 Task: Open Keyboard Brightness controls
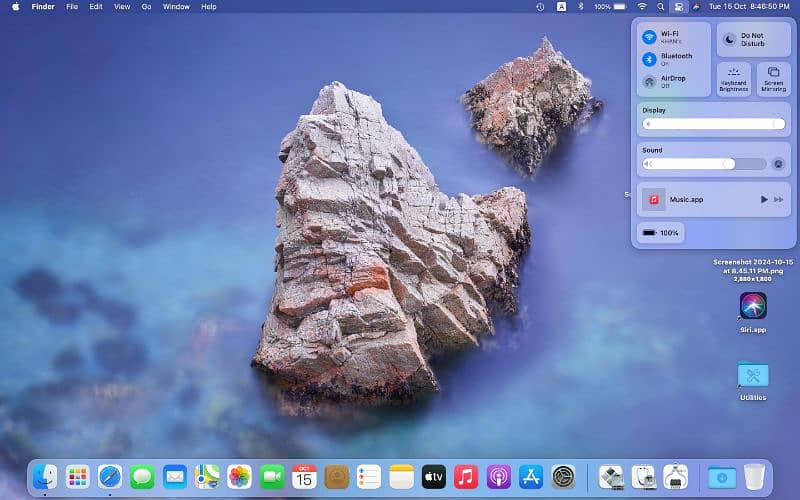[733, 78]
